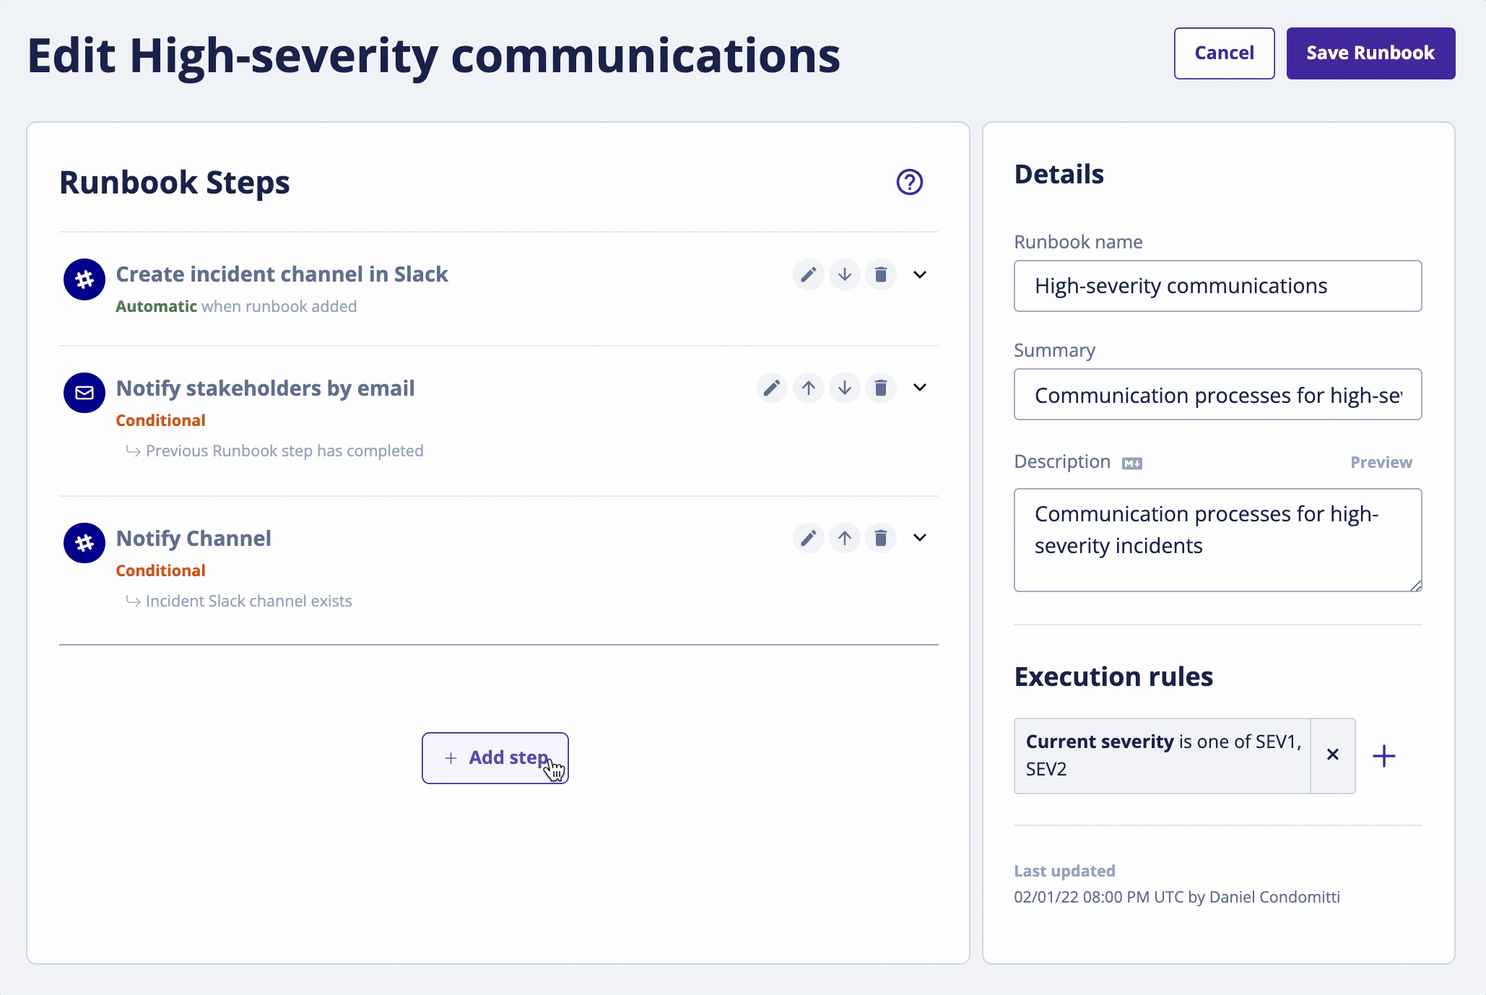Click the Execution rules heading
This screenshot has width=1486, height=995.
(1113, 677)
